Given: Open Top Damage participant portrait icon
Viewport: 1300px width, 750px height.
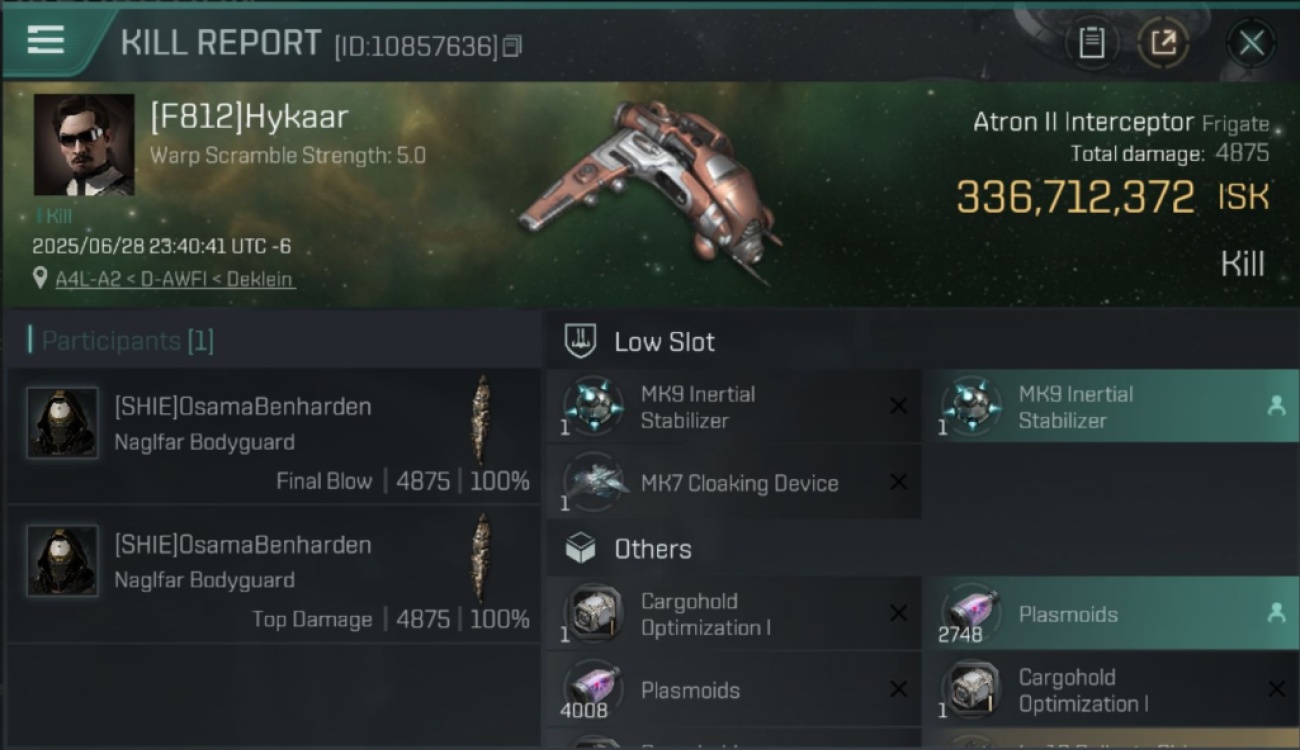Looking at the screenshot, I should [x=62, y=561].
